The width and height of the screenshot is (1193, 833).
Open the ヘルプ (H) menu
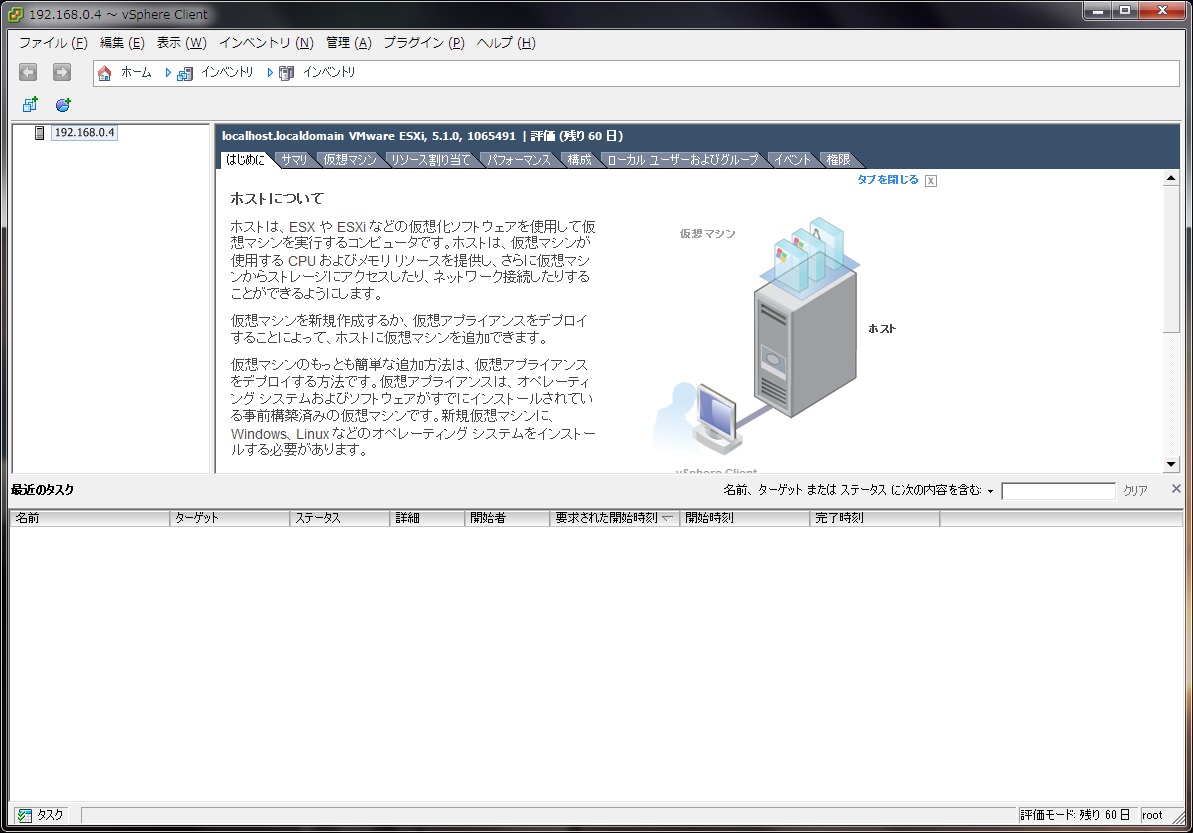click(506, 43)
